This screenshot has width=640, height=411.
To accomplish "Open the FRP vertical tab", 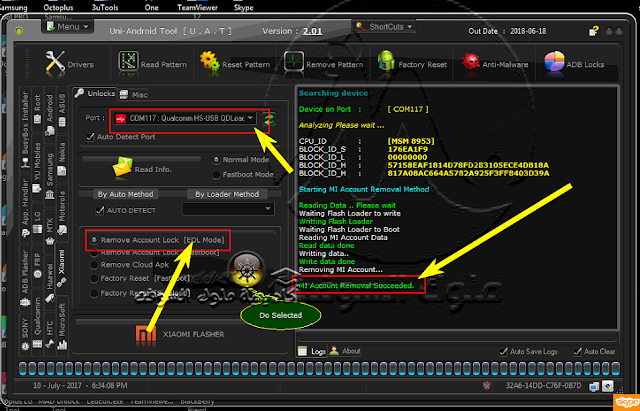I will coord(37,266).
